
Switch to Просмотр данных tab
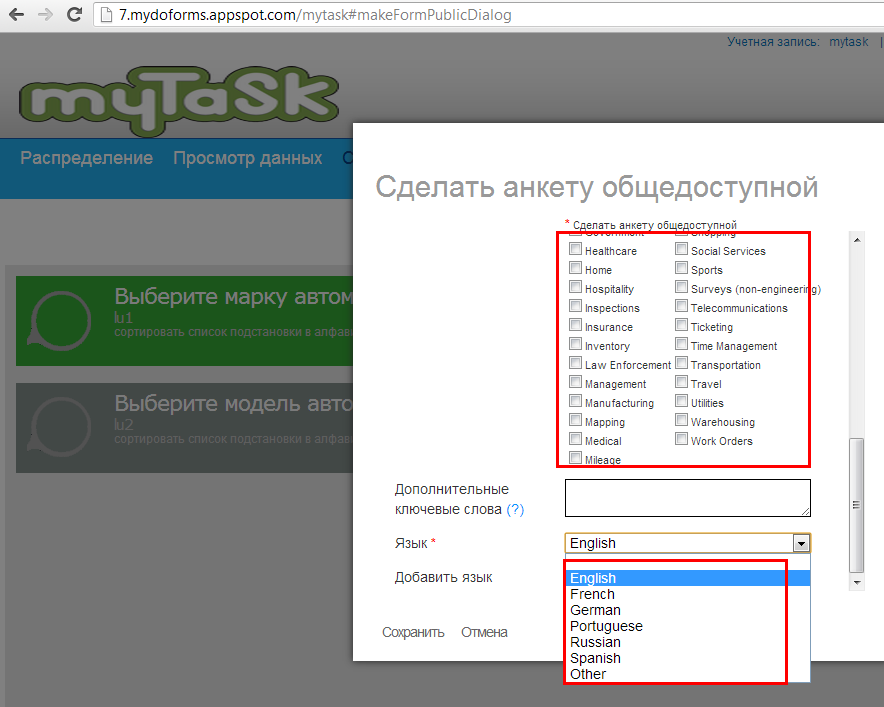(x=247, y=158)
